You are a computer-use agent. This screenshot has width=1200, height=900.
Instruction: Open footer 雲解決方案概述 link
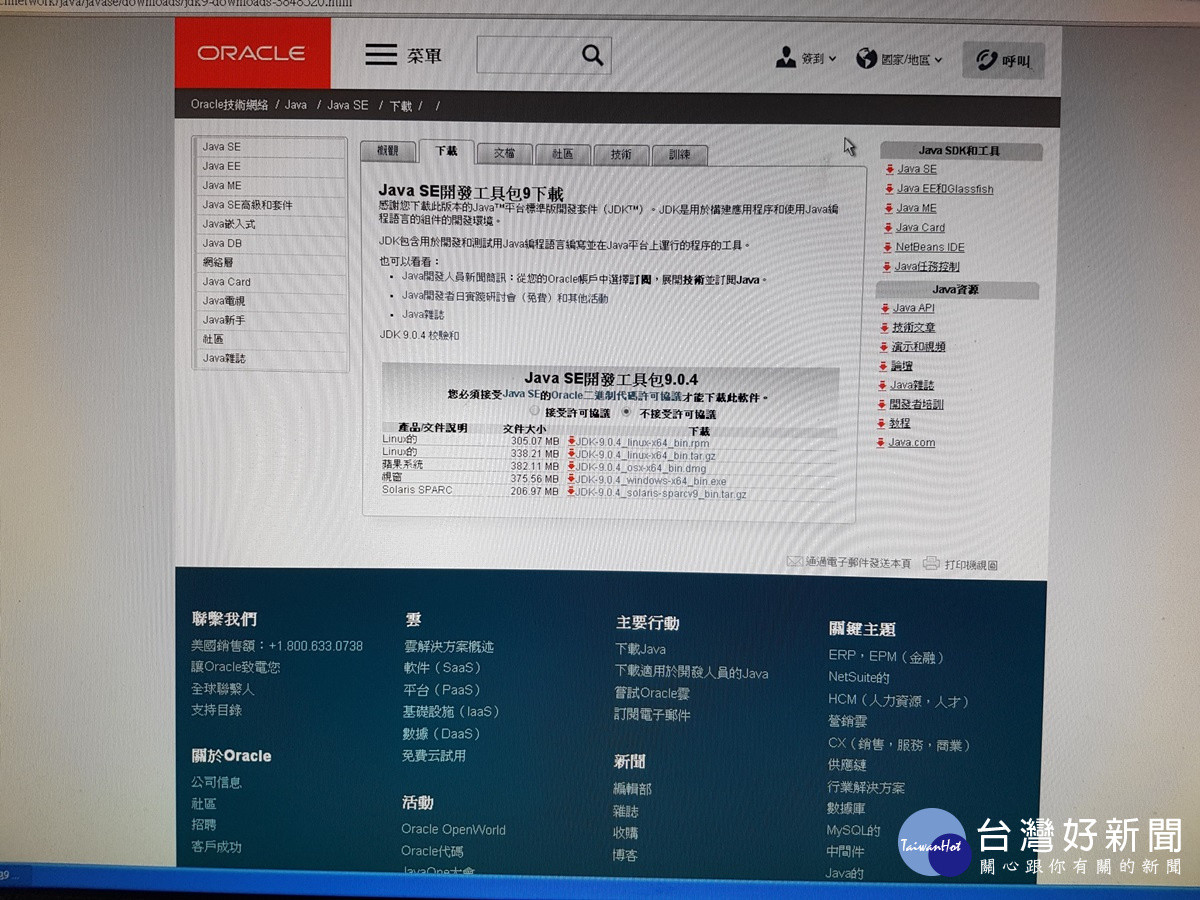(x=449, y=647)
